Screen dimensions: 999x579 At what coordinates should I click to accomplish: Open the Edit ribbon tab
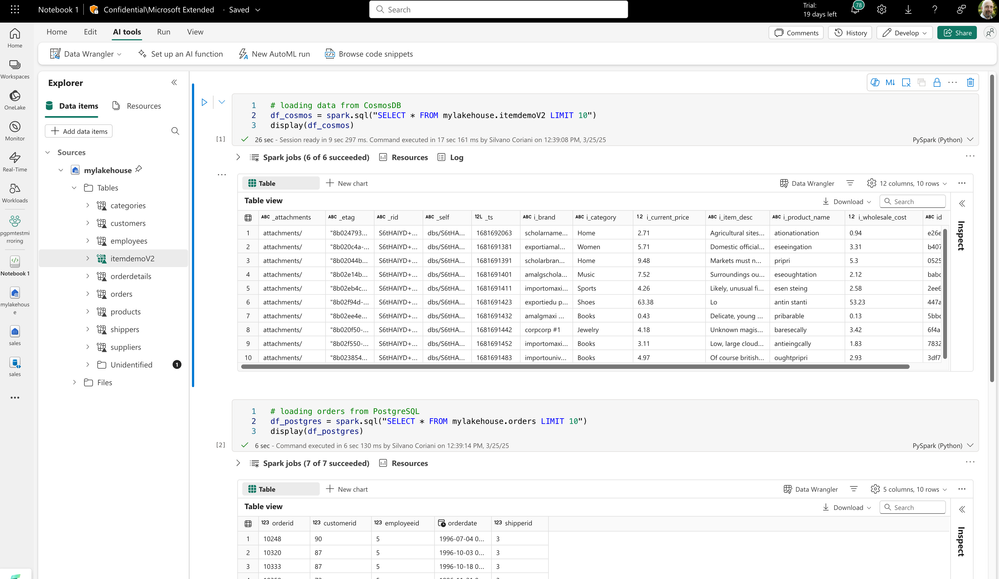tap(90, 32)
